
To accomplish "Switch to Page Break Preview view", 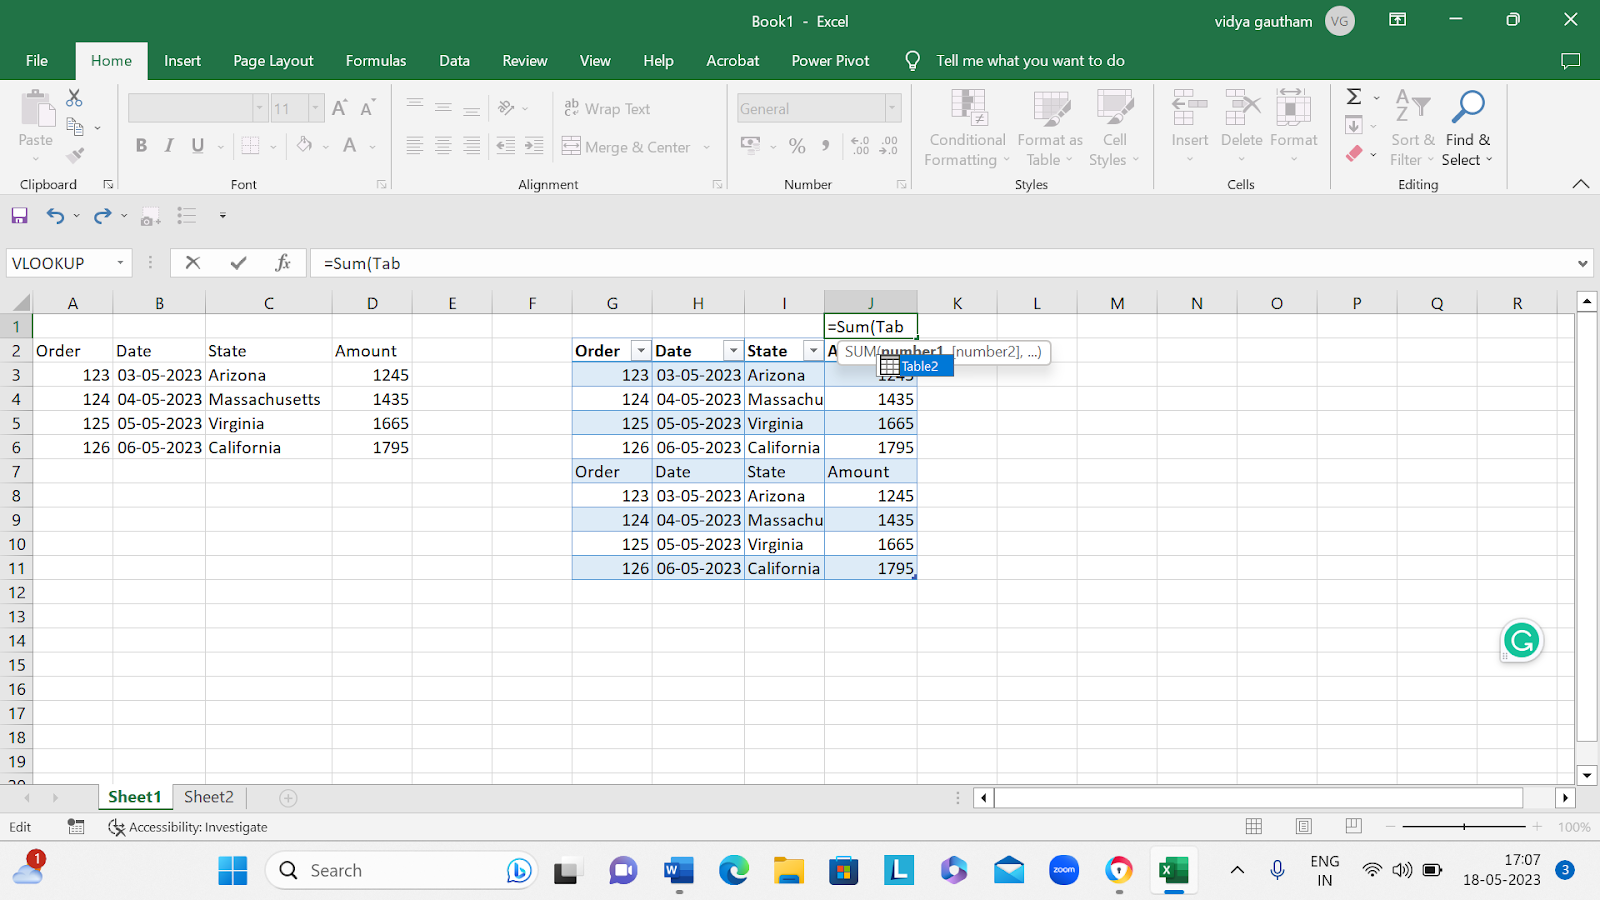I will tap(1353, 826).
